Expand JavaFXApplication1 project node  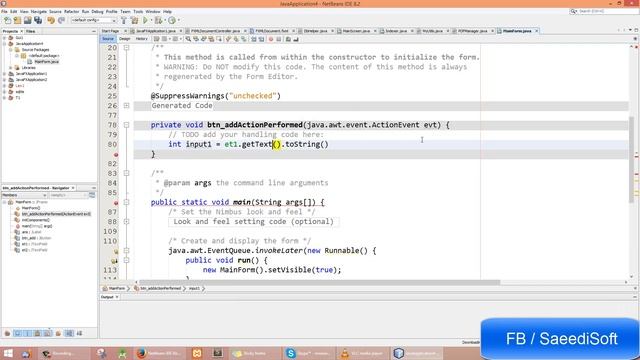coord(4,74)
